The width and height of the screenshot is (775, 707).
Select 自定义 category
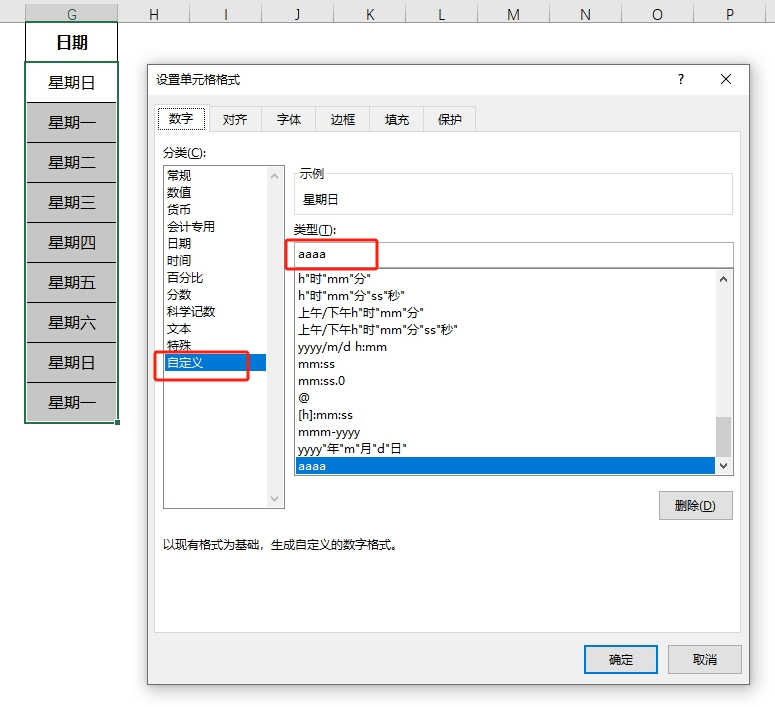coord(215,362)
